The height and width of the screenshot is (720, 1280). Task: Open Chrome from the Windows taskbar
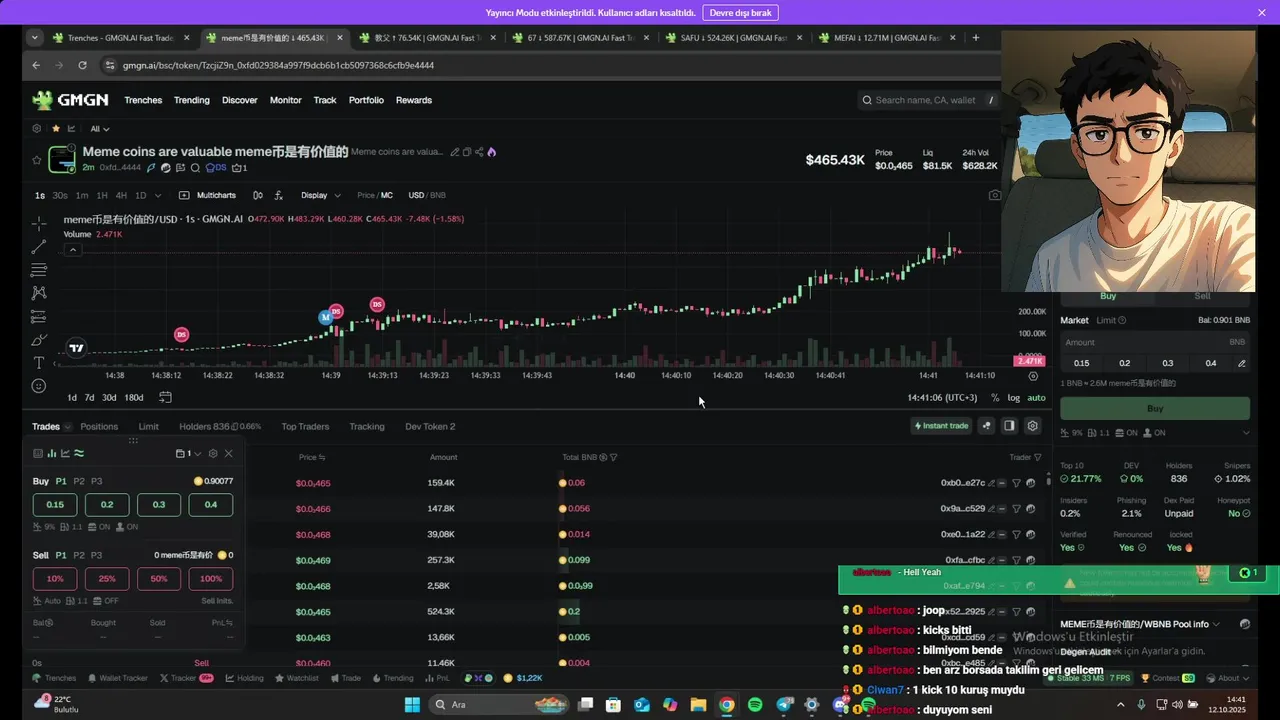point(726,705)
